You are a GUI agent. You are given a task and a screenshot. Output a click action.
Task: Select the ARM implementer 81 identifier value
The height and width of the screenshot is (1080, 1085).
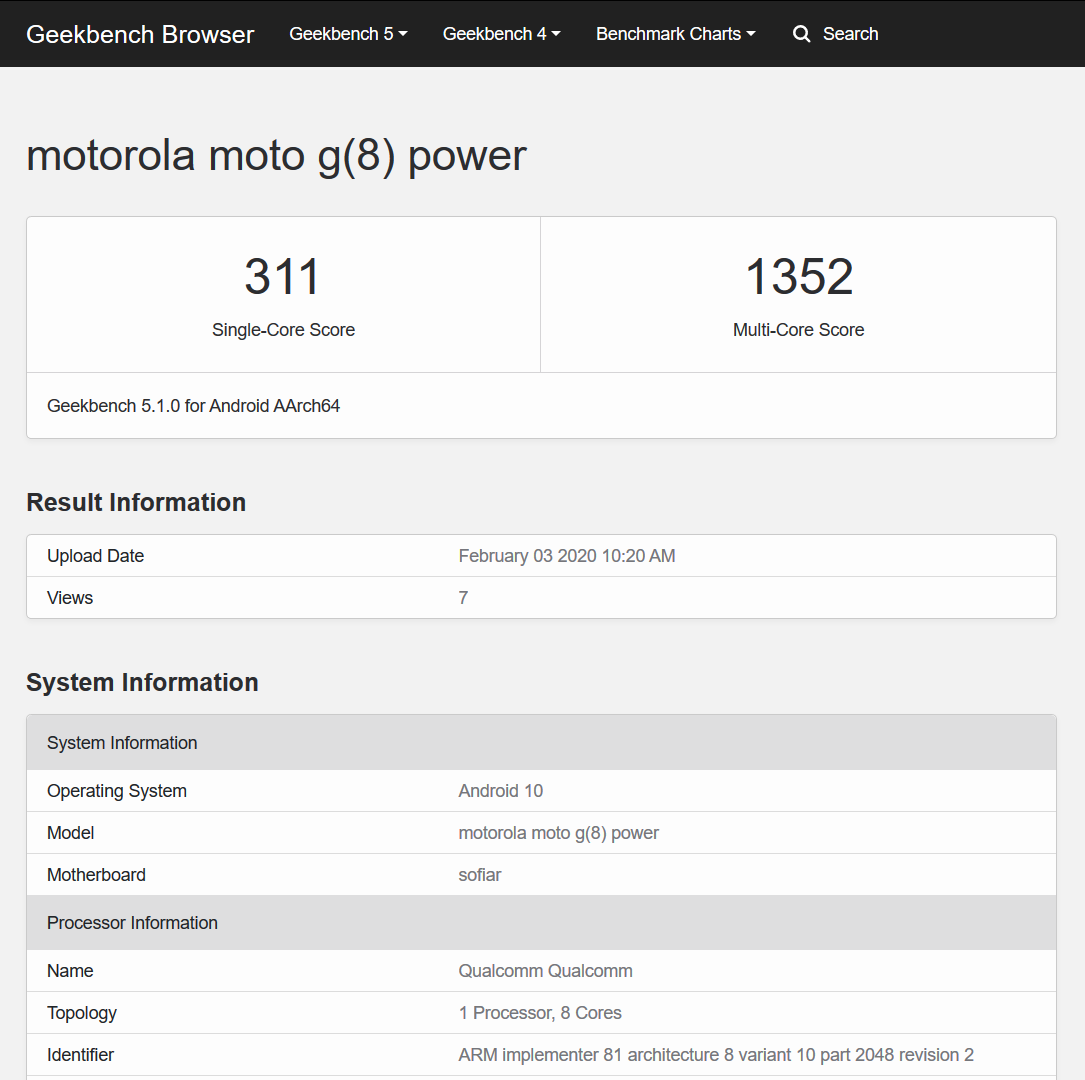716,1055
